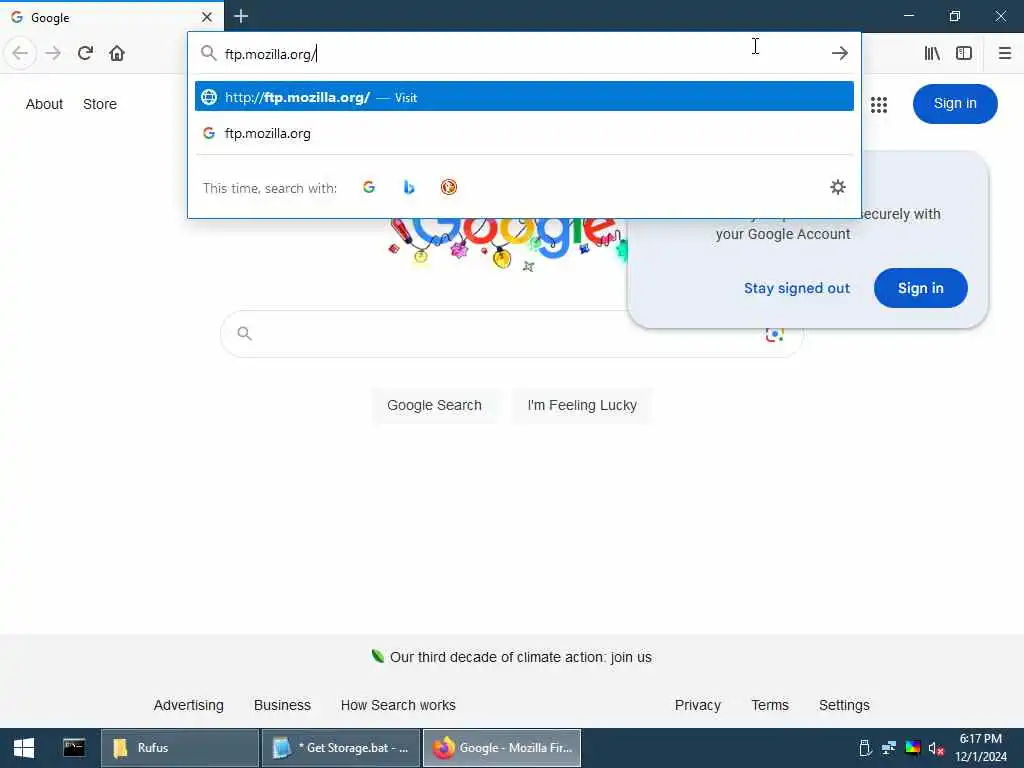The image size is (1024, 768).
Task: Switch to Get Storage.bat Notepad window
Action: tap(341, 748)
